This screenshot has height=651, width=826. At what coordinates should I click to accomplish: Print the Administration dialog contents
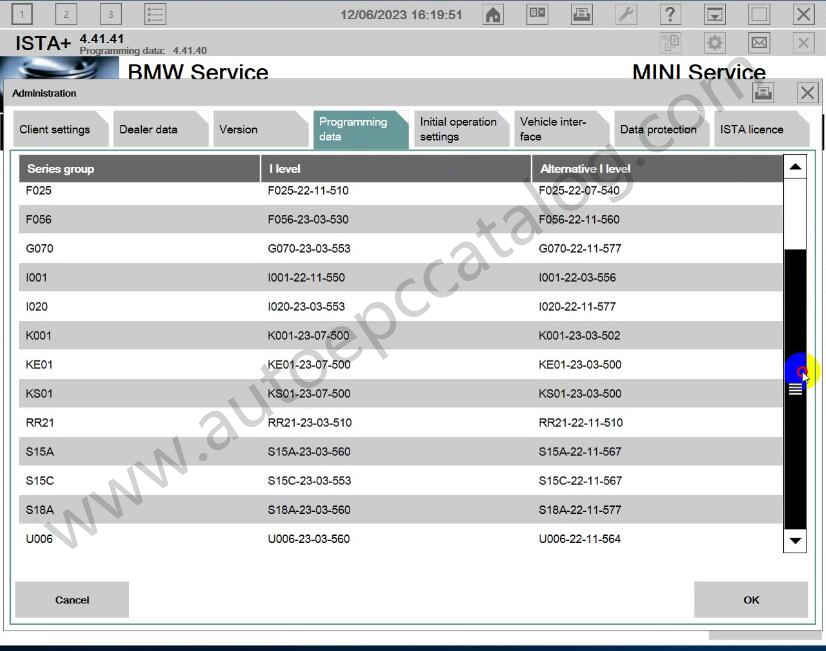coord(763,93)
